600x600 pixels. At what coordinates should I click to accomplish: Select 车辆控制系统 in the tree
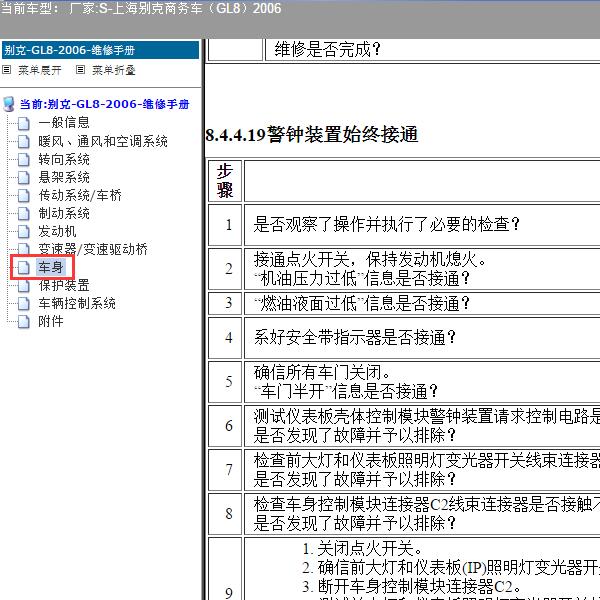[x=77, y=303]
